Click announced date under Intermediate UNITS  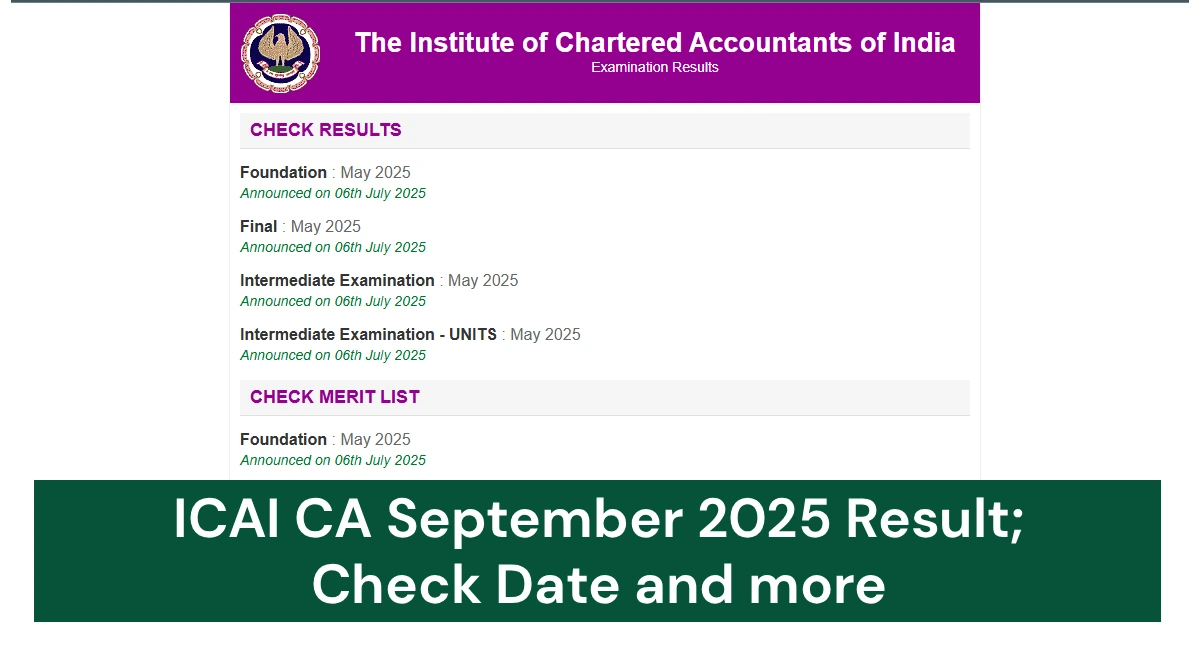point(332,355)
